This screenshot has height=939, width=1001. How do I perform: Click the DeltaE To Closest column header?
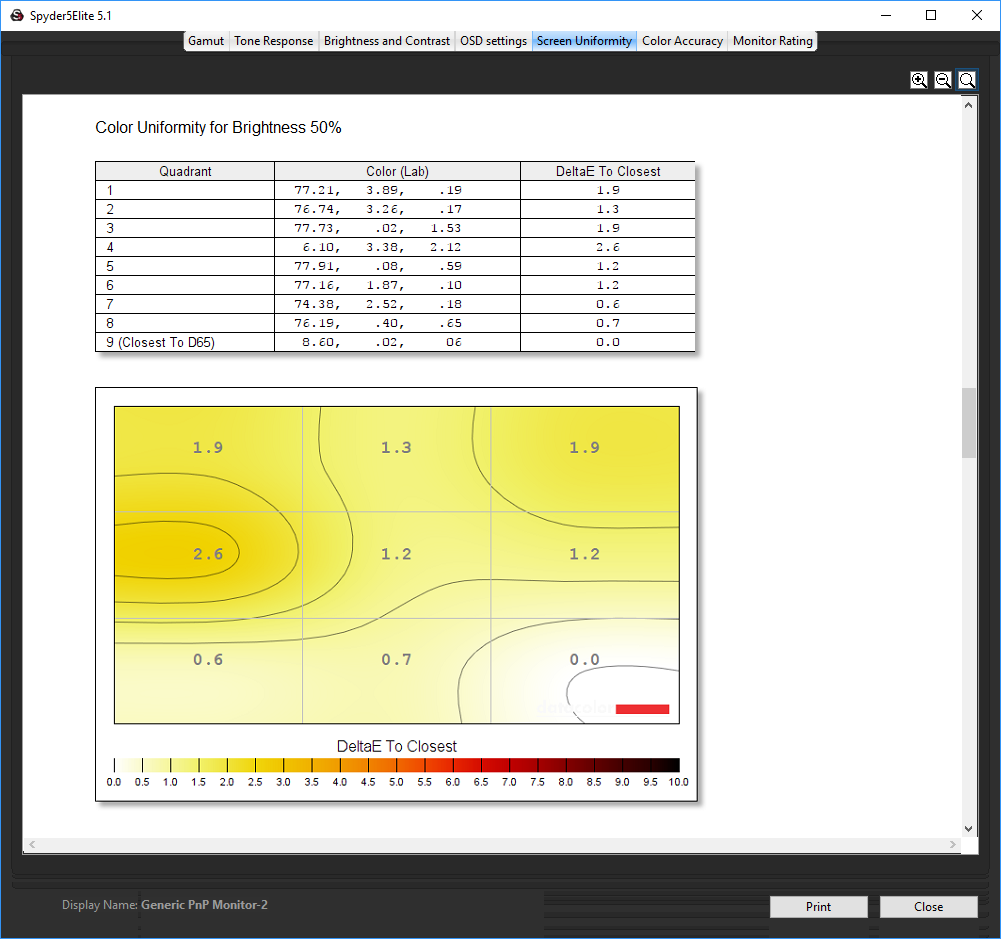(x=608, y=171)
